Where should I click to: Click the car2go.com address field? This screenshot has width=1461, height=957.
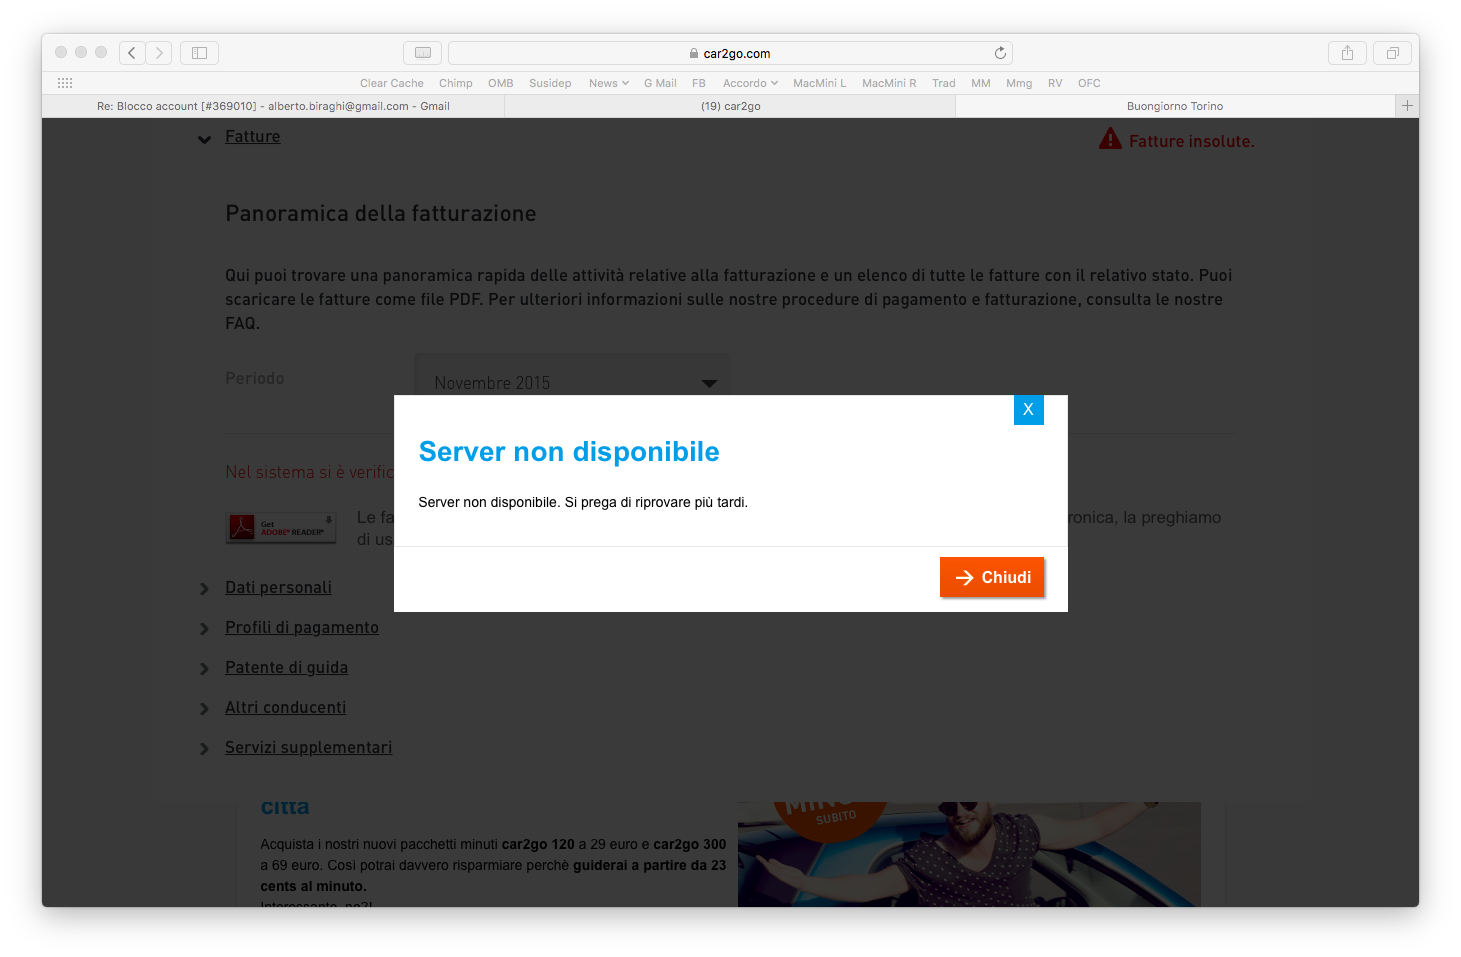point(730,53)
